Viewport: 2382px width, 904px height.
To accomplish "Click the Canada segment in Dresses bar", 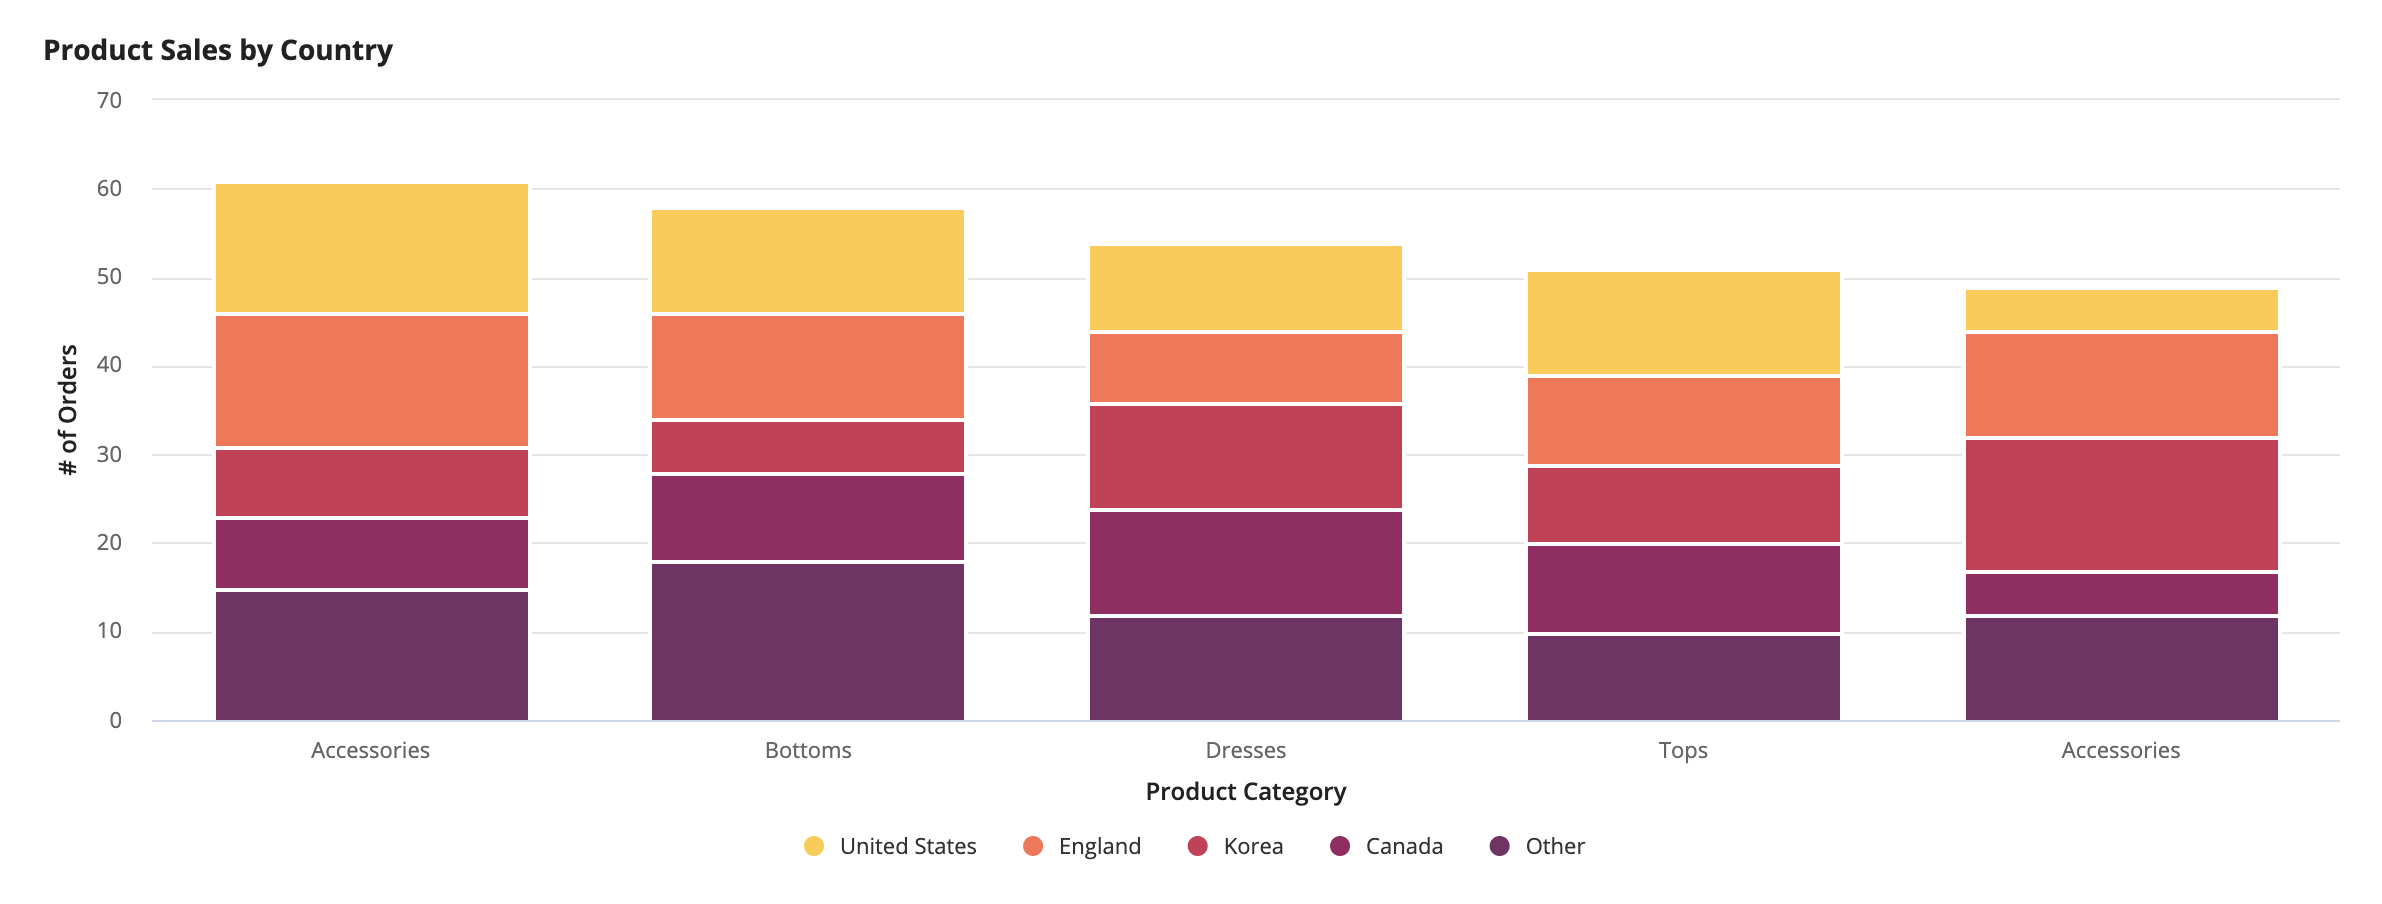I will (1246, 563).
